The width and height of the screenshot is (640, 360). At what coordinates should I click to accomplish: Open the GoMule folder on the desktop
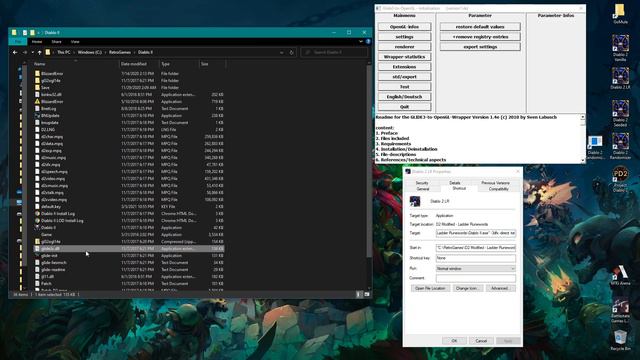pos(620,13)
